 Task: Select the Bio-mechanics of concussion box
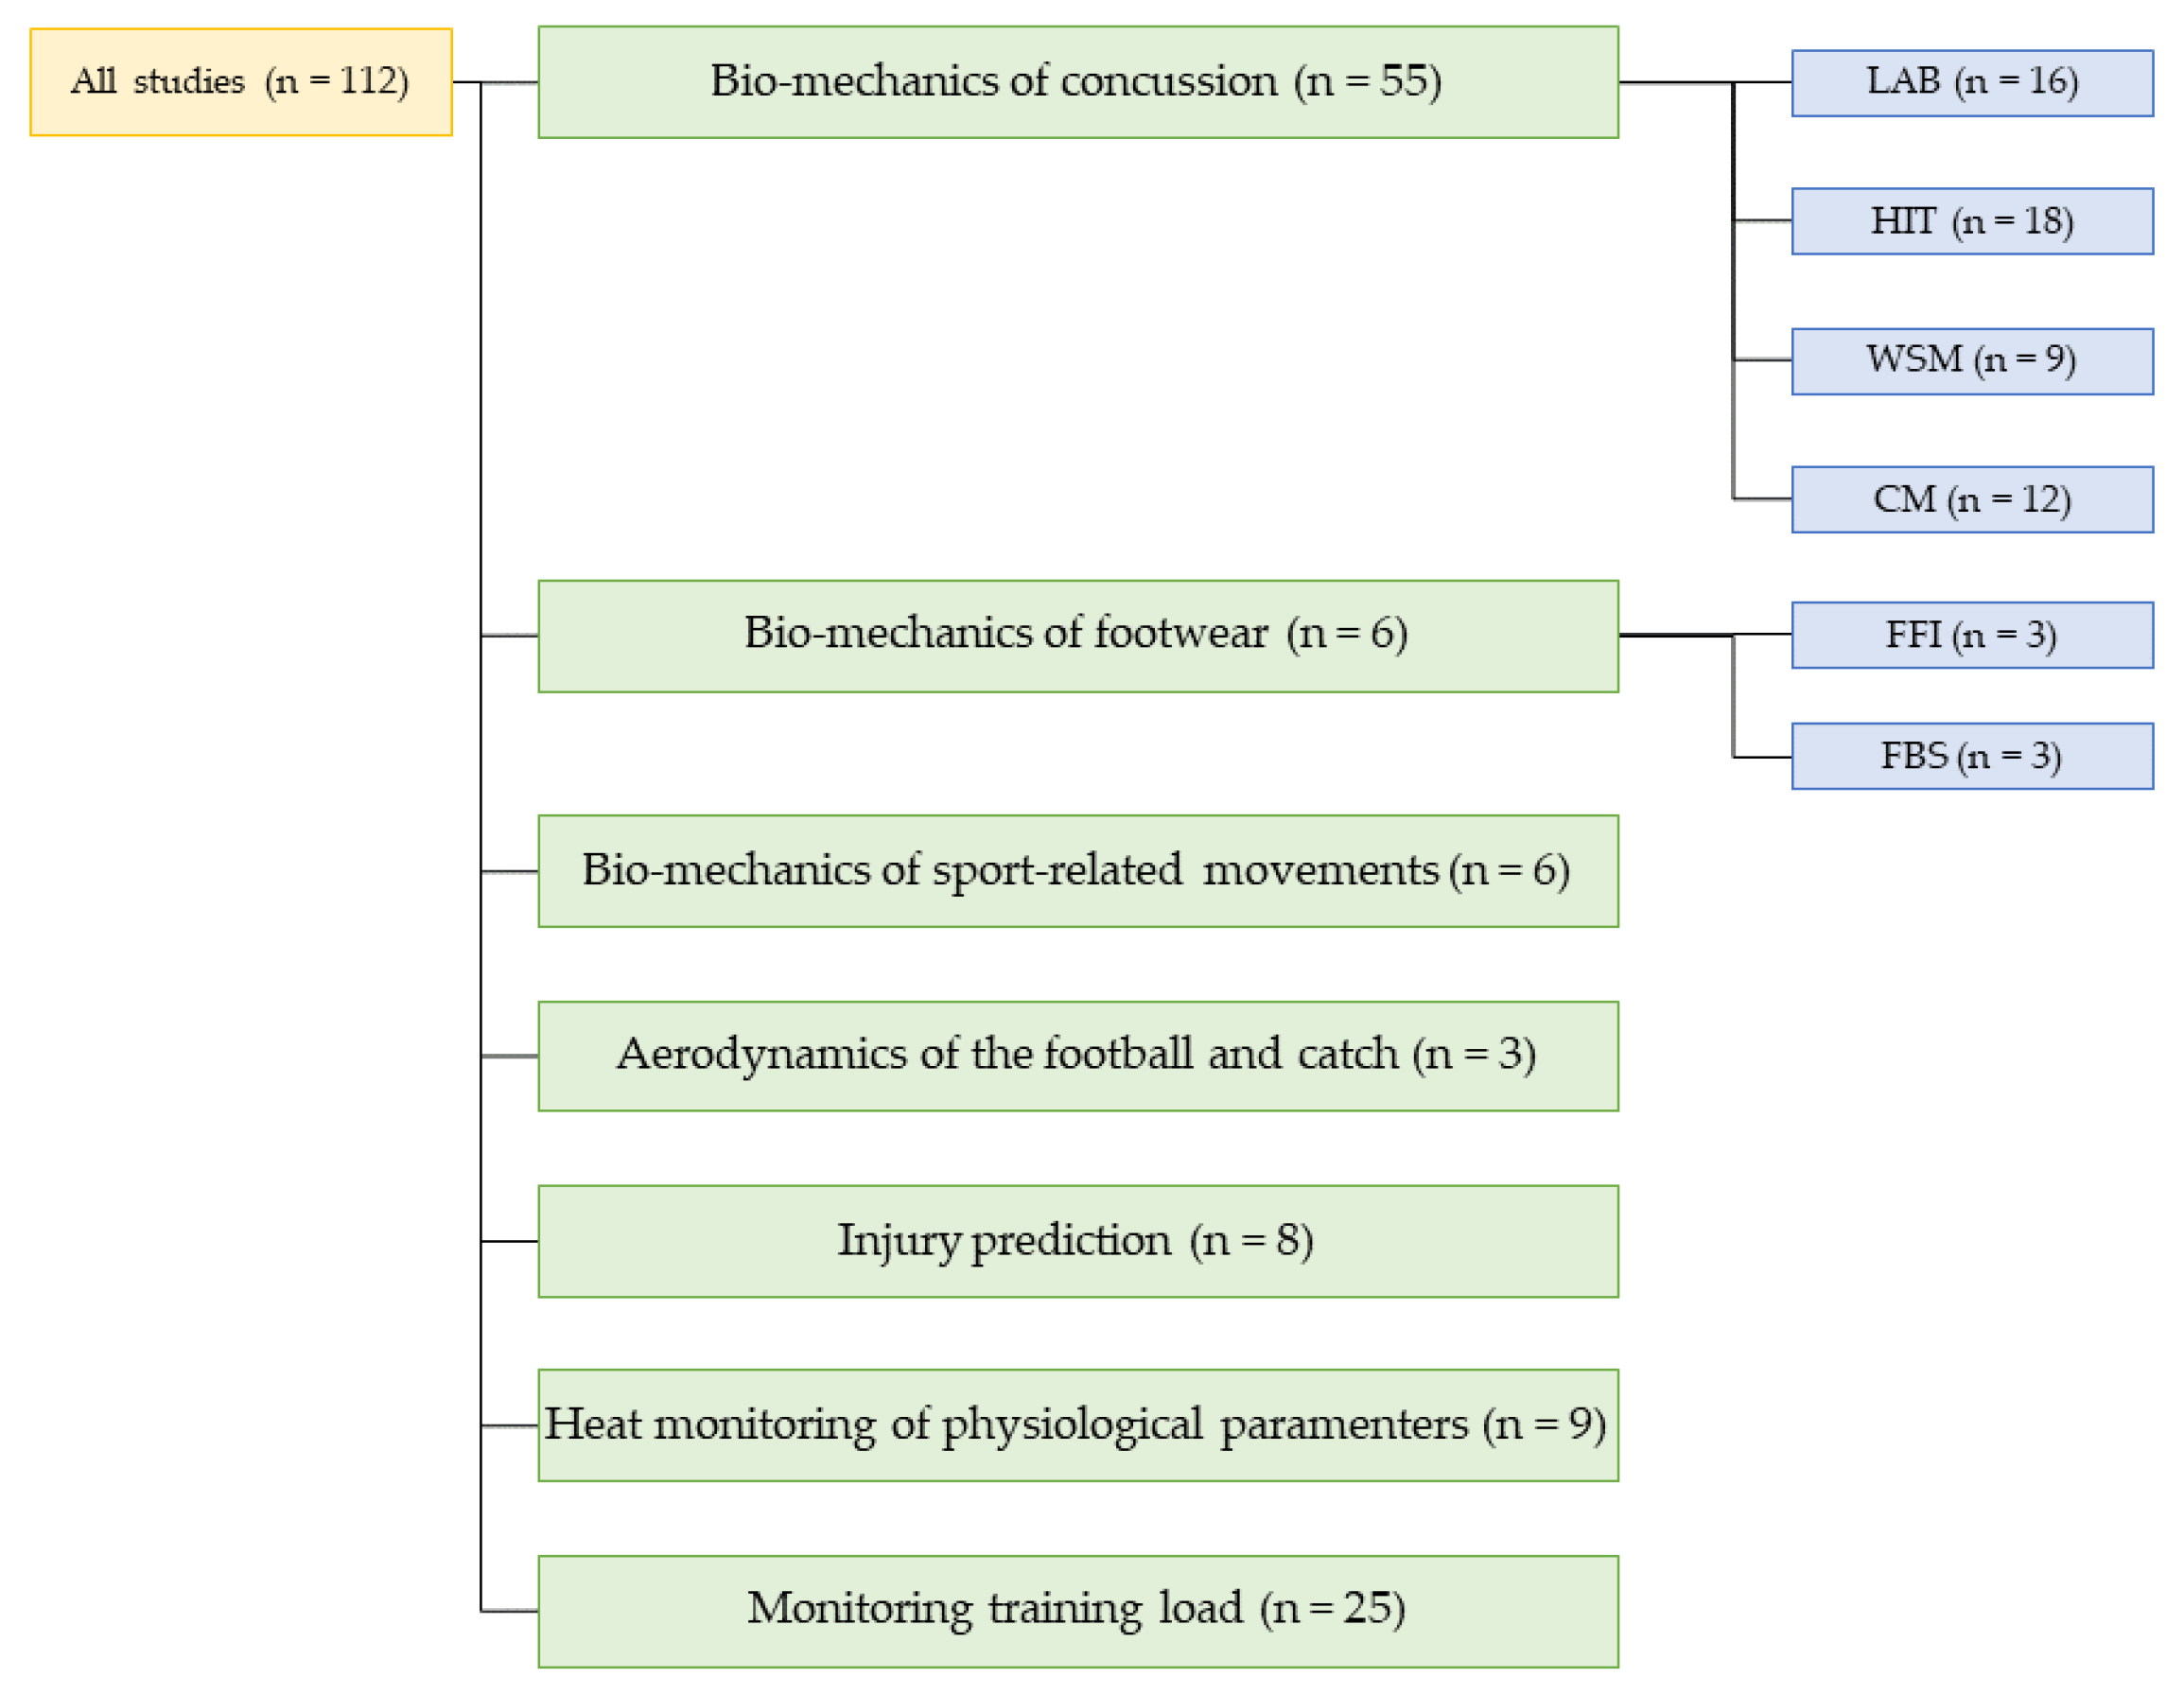click(x=1077, y=82)
